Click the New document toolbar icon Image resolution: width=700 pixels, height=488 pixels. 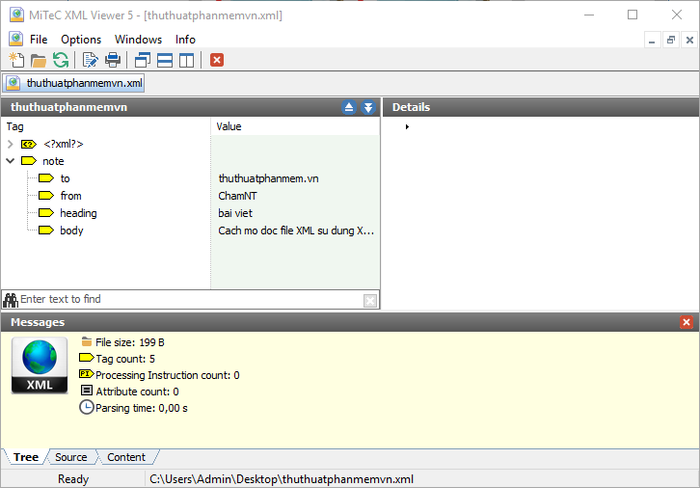[x=17, y=60]
